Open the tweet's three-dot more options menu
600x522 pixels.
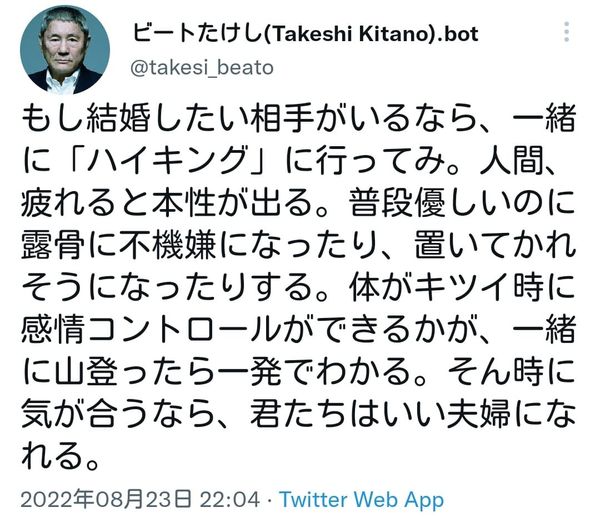[x=566, y=32]
